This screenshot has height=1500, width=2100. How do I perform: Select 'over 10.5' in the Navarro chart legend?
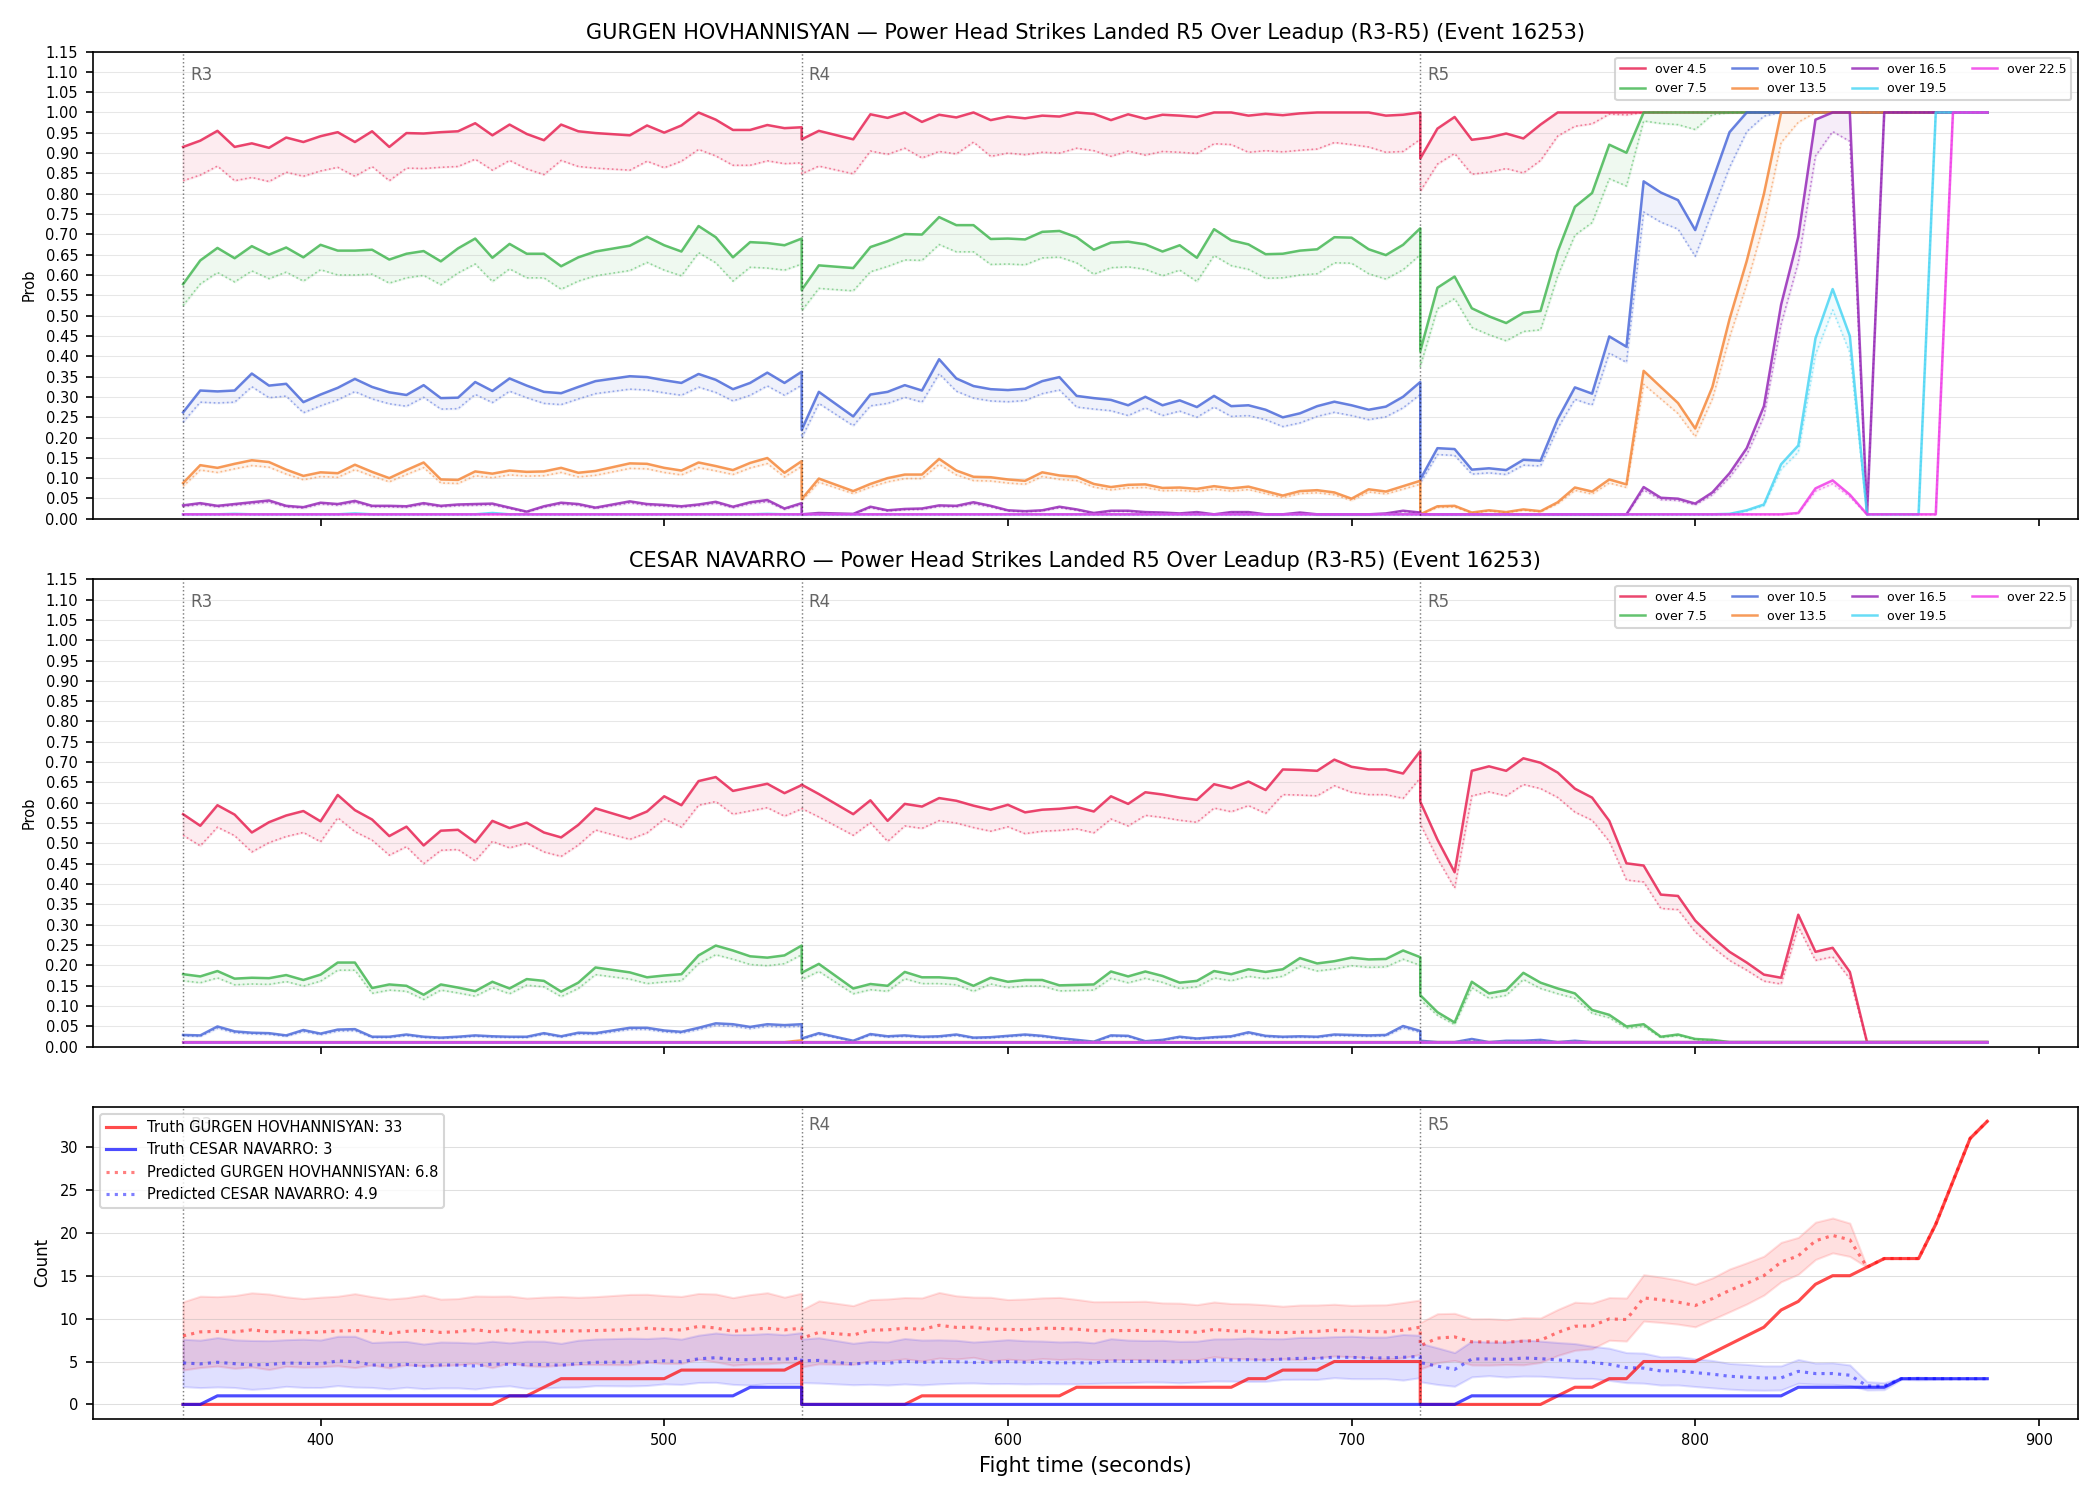1779,597
